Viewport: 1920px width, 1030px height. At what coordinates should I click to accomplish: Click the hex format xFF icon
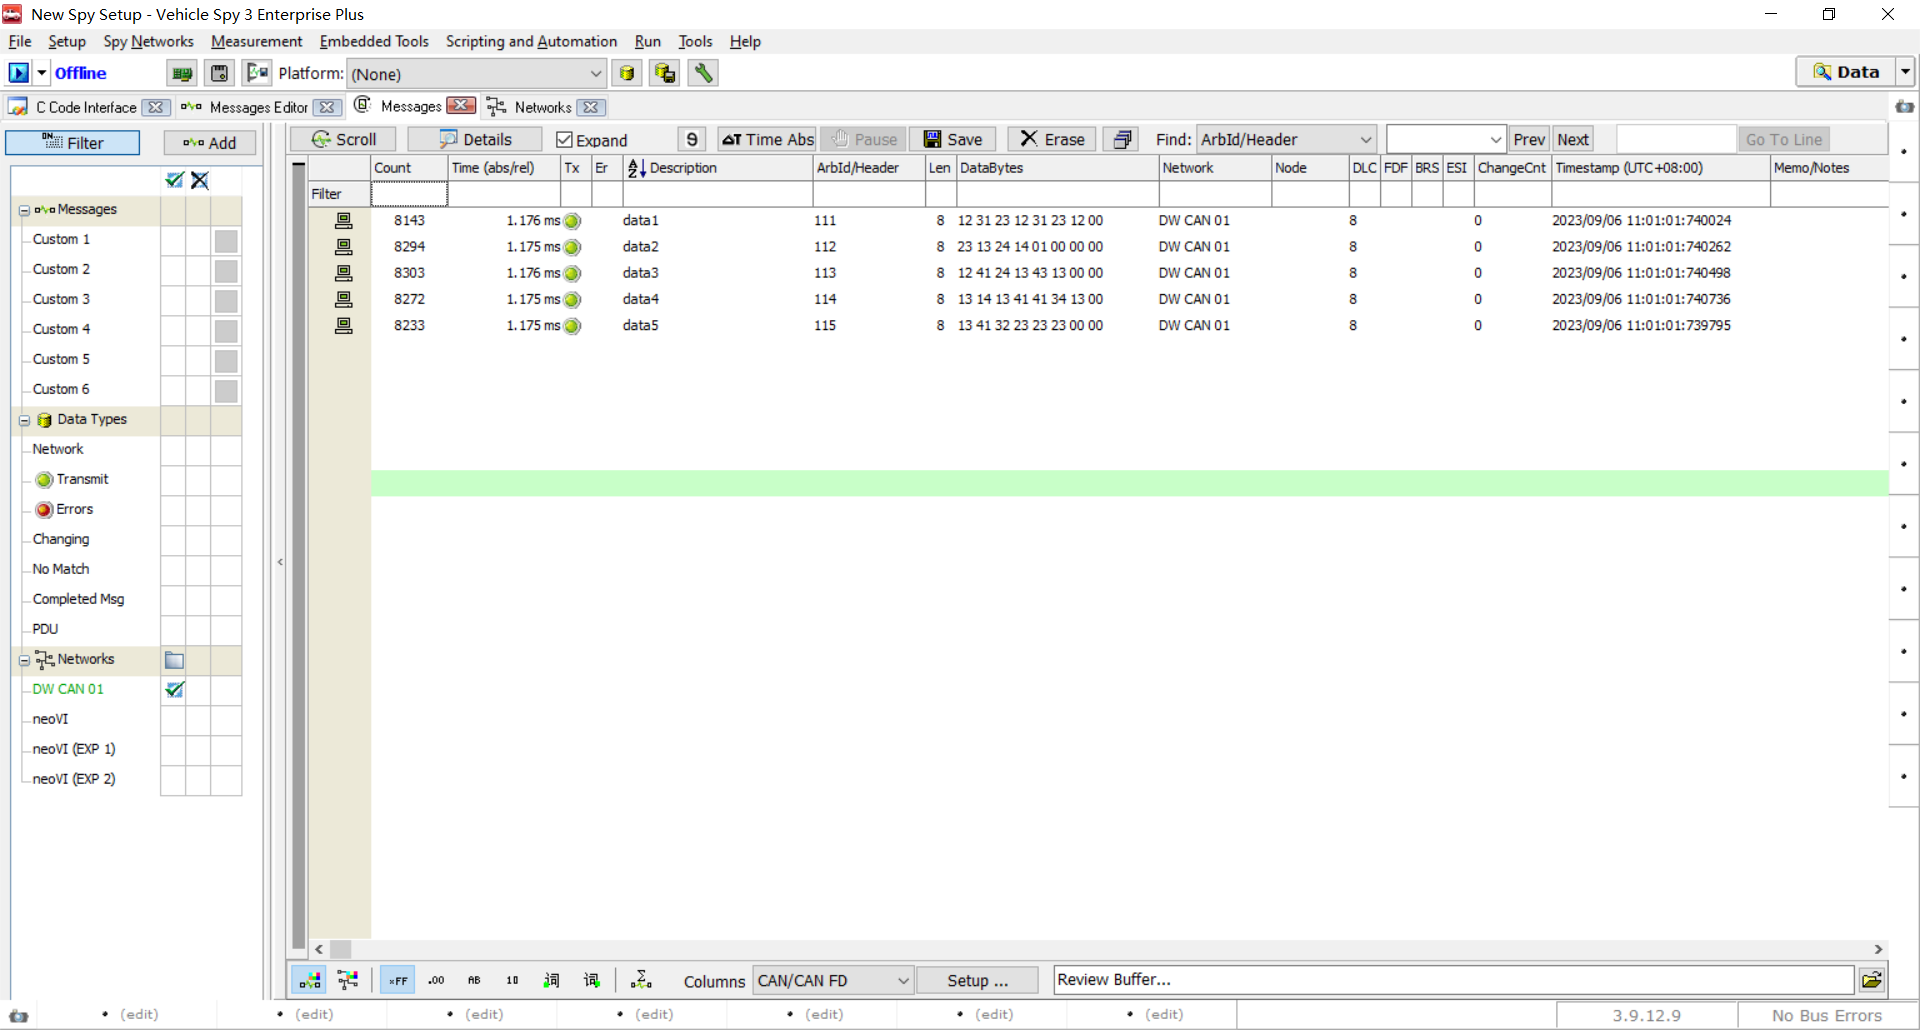[397, 980]
